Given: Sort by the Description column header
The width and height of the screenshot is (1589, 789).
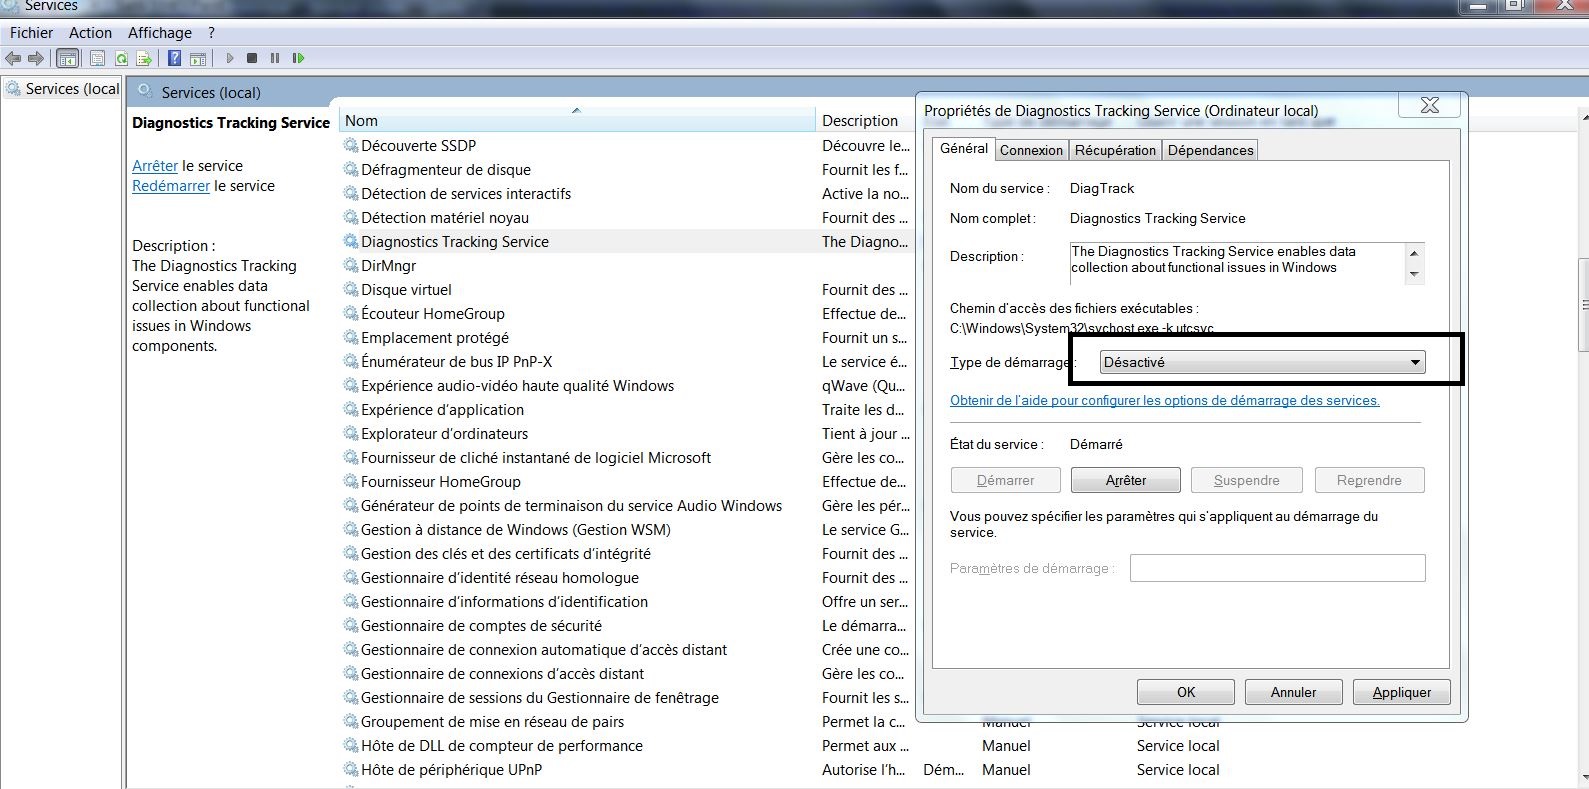Looking at the screenshot, I should pyautogui.click(x=865, y=120).
